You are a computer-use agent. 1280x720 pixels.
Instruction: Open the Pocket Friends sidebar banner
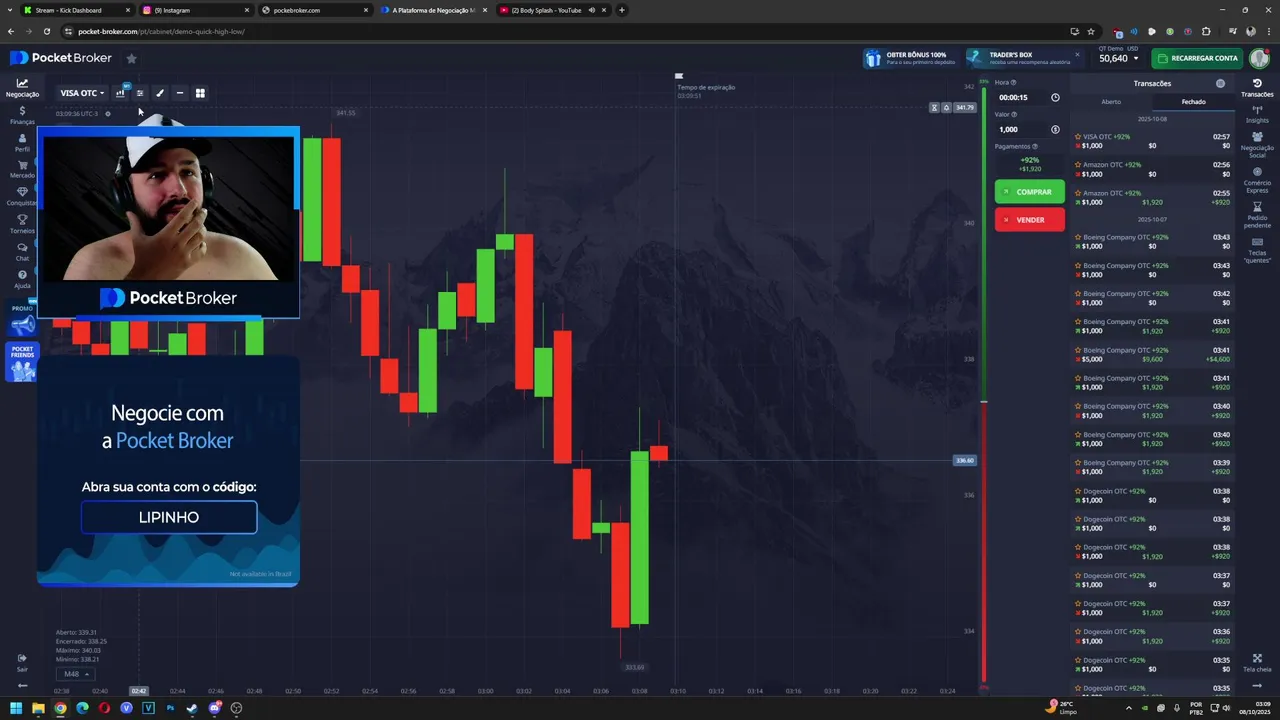tap(22, 362)
